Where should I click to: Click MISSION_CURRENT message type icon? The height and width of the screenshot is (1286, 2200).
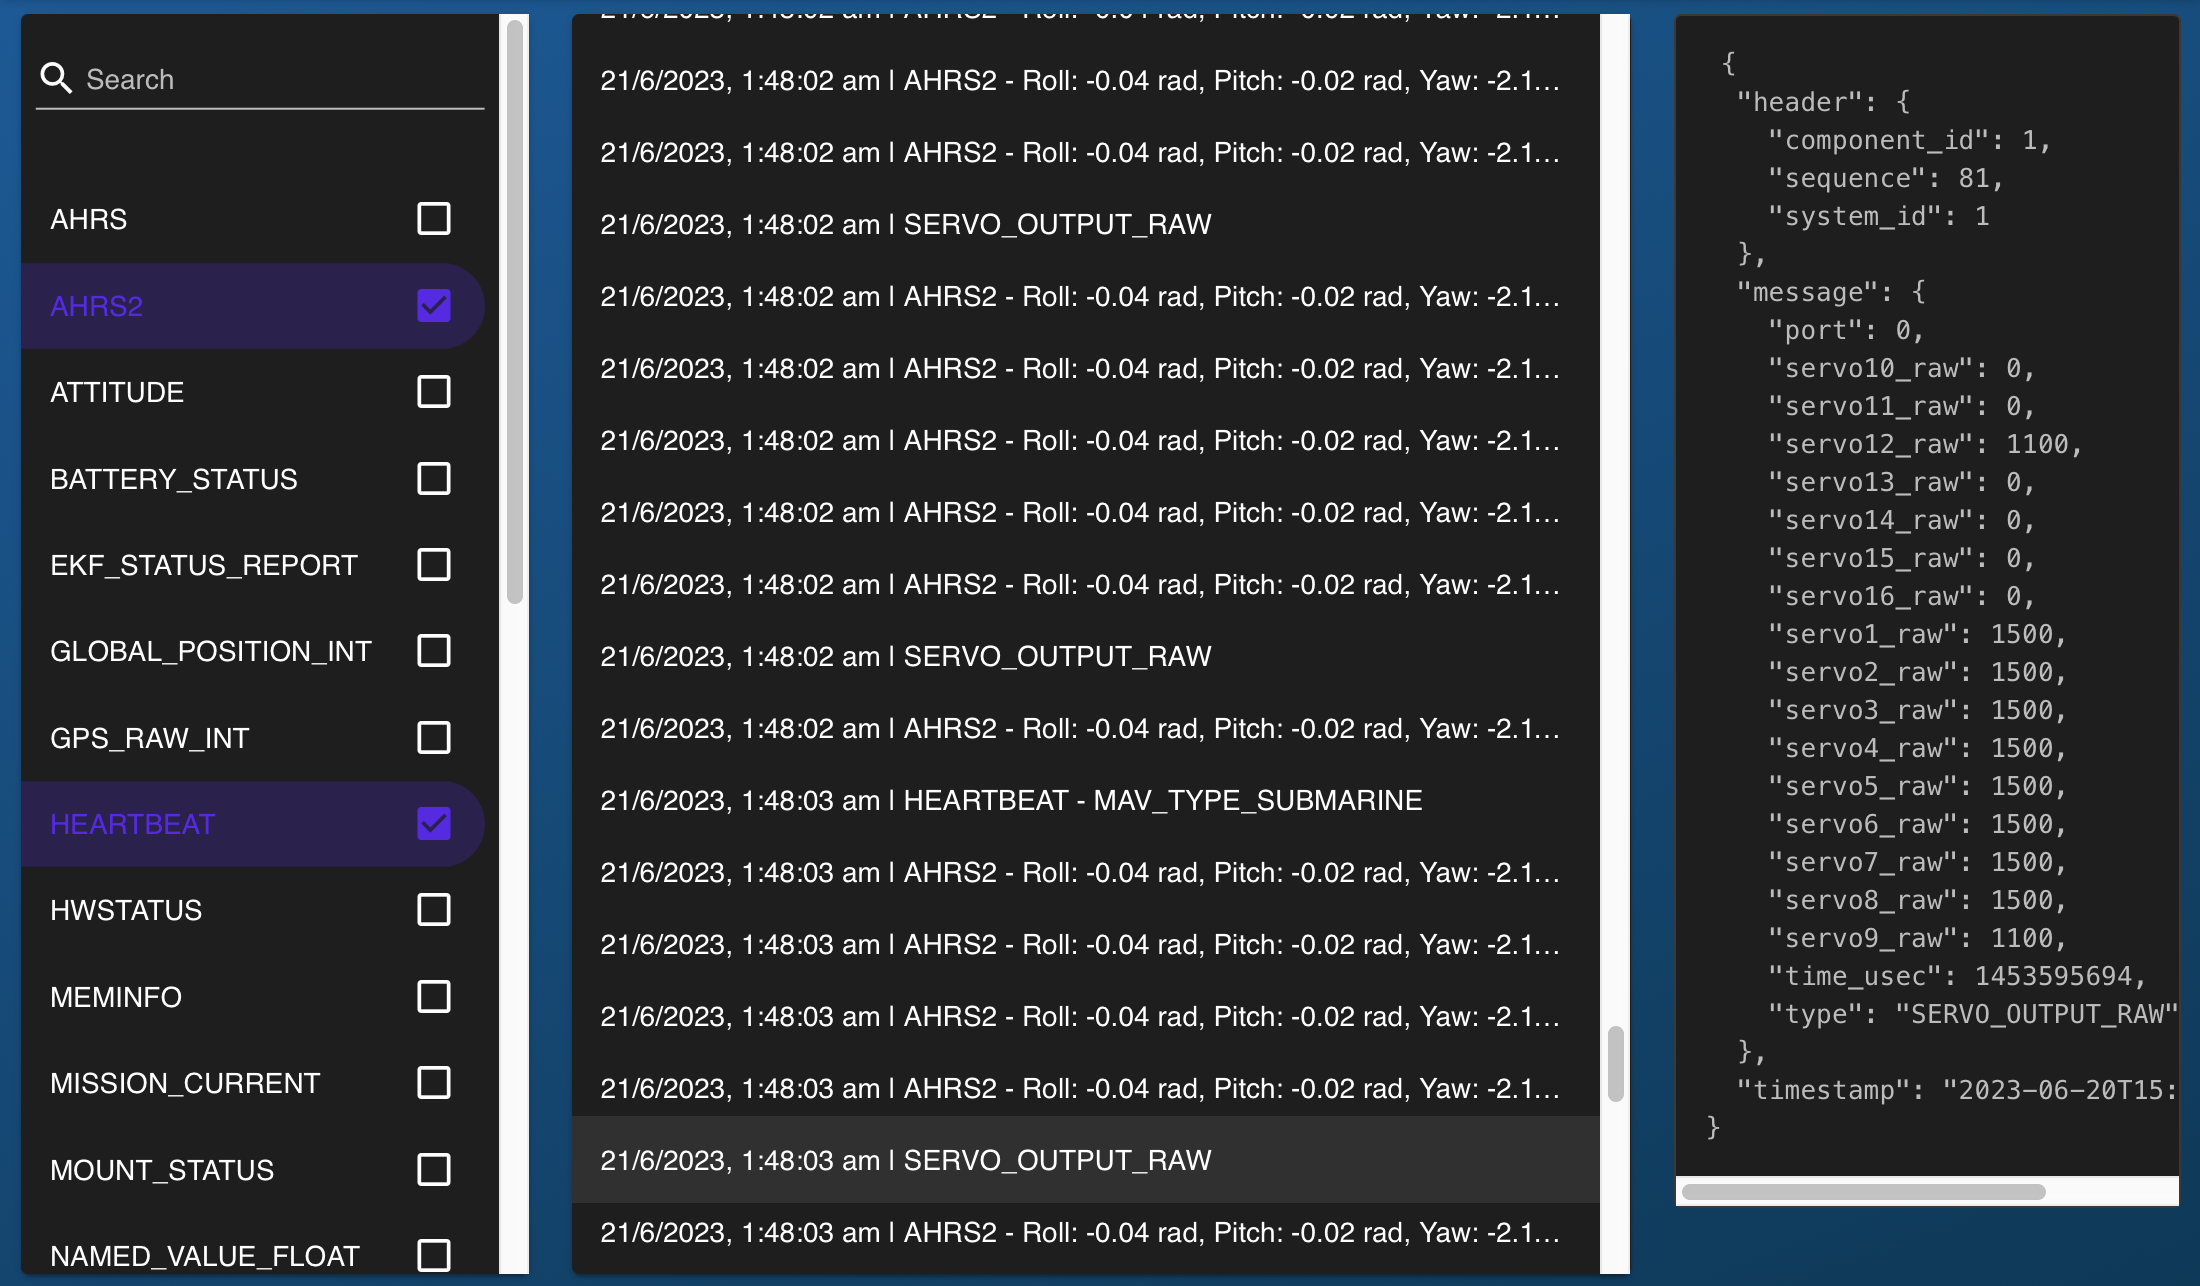tap(433, 1082)
